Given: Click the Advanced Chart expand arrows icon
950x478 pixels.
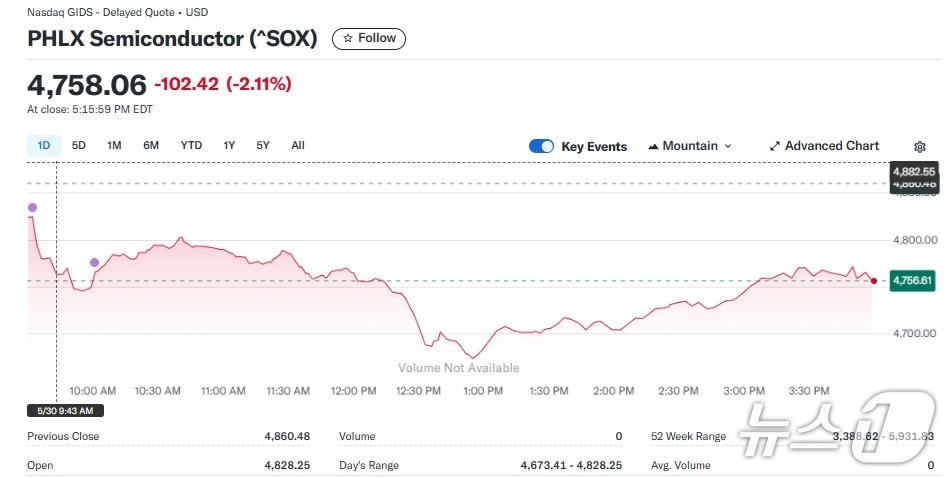Looking at the screenshot, I should click(774, 146).
